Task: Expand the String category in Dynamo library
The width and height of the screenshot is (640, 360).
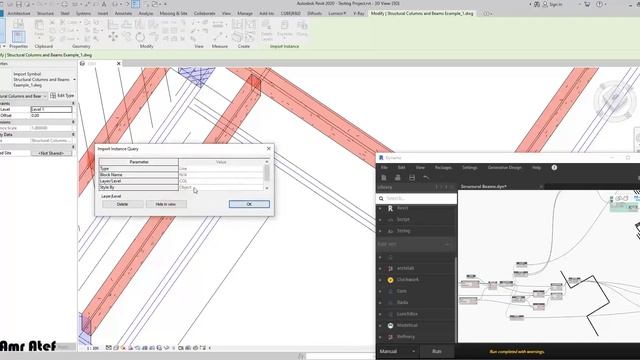Action: point(380,231)
